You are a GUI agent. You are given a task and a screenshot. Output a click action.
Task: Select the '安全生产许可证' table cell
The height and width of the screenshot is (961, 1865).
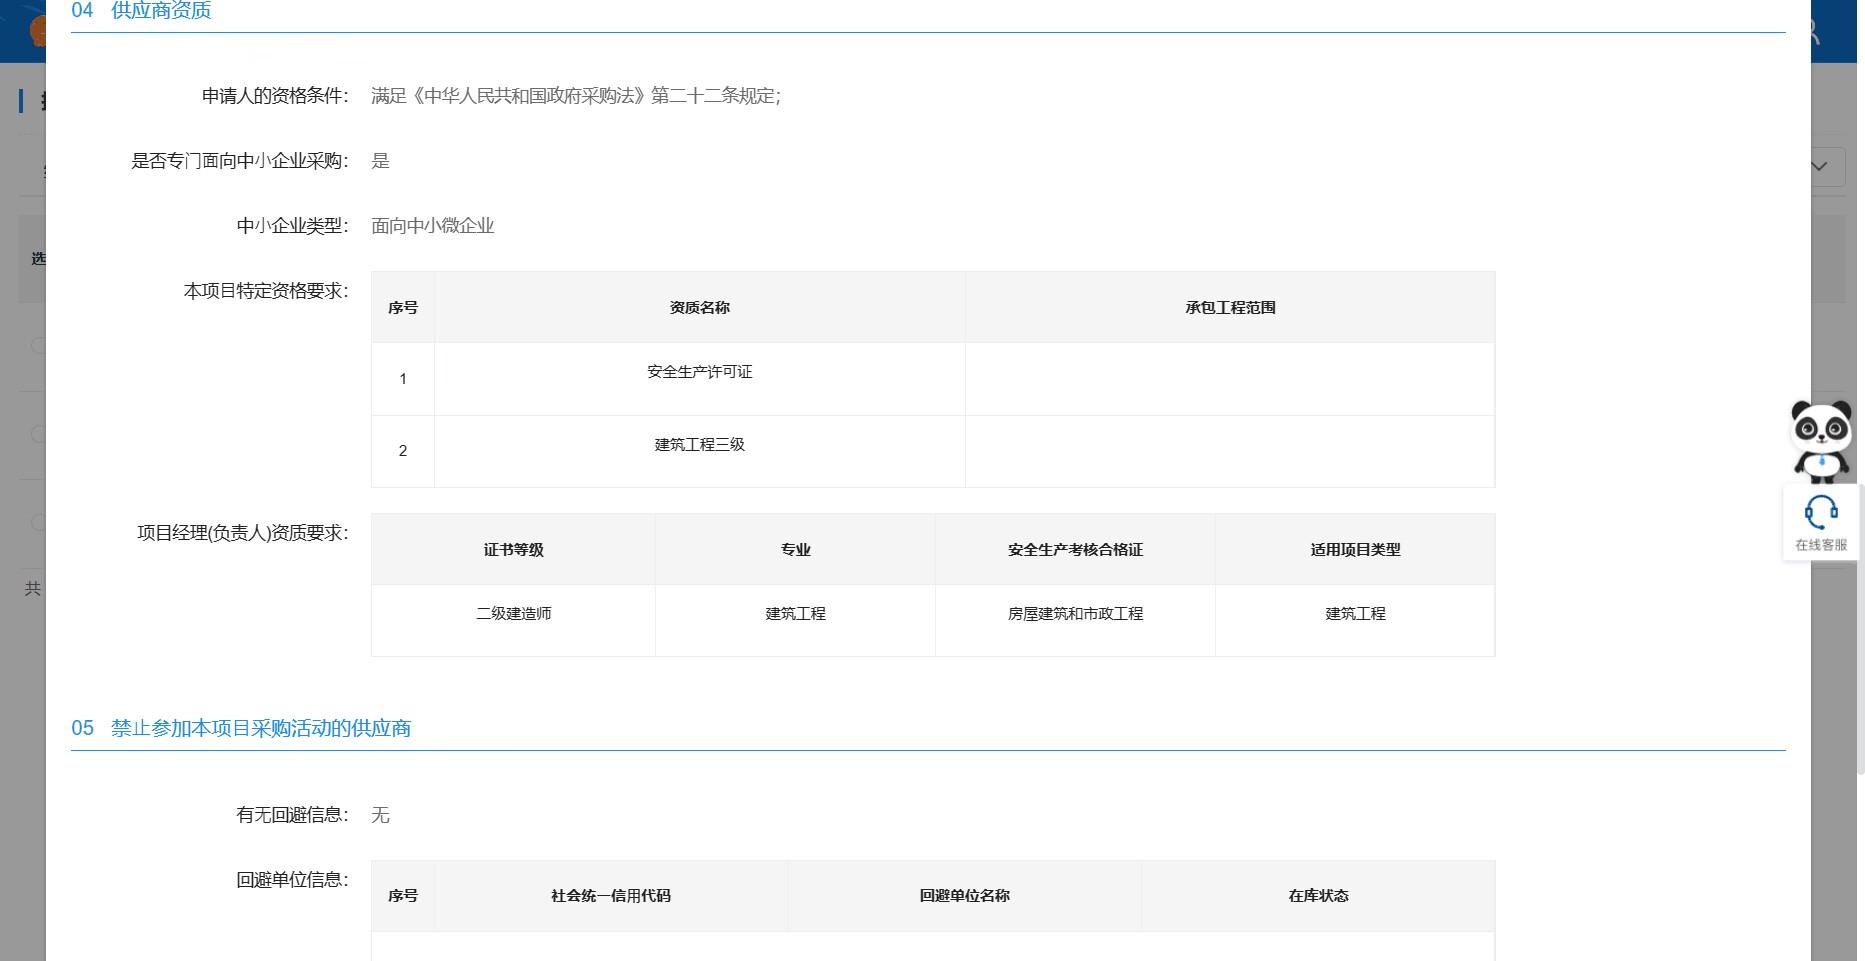(699, 372)
